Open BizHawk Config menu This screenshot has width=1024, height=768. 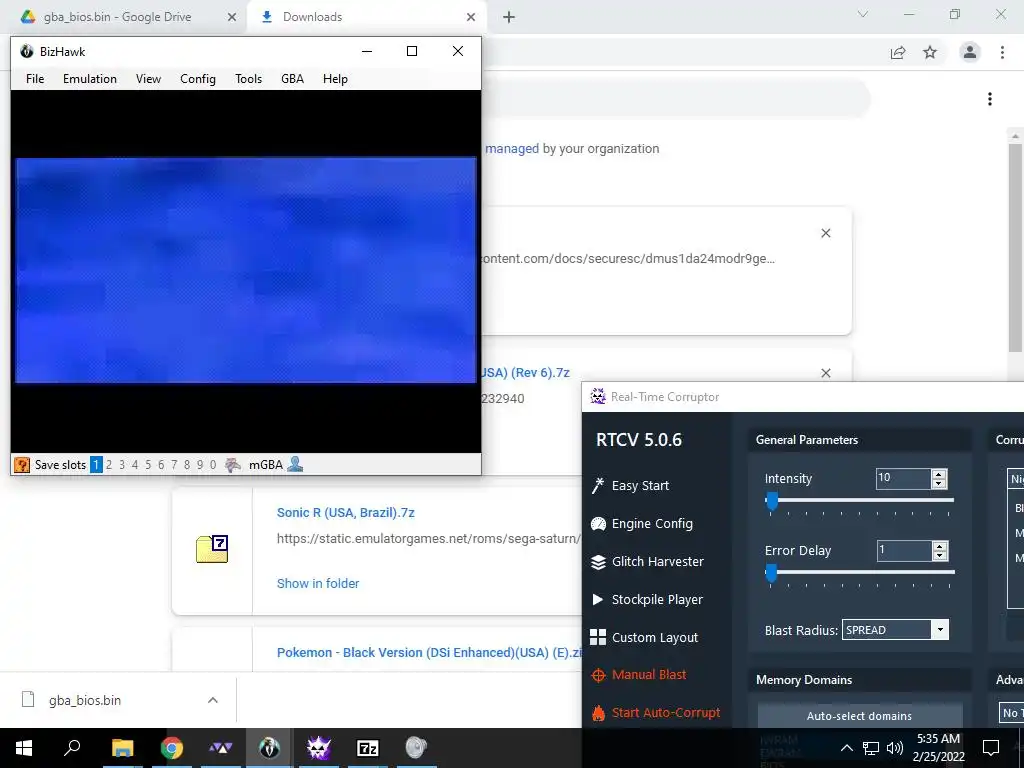pos(198,79)
